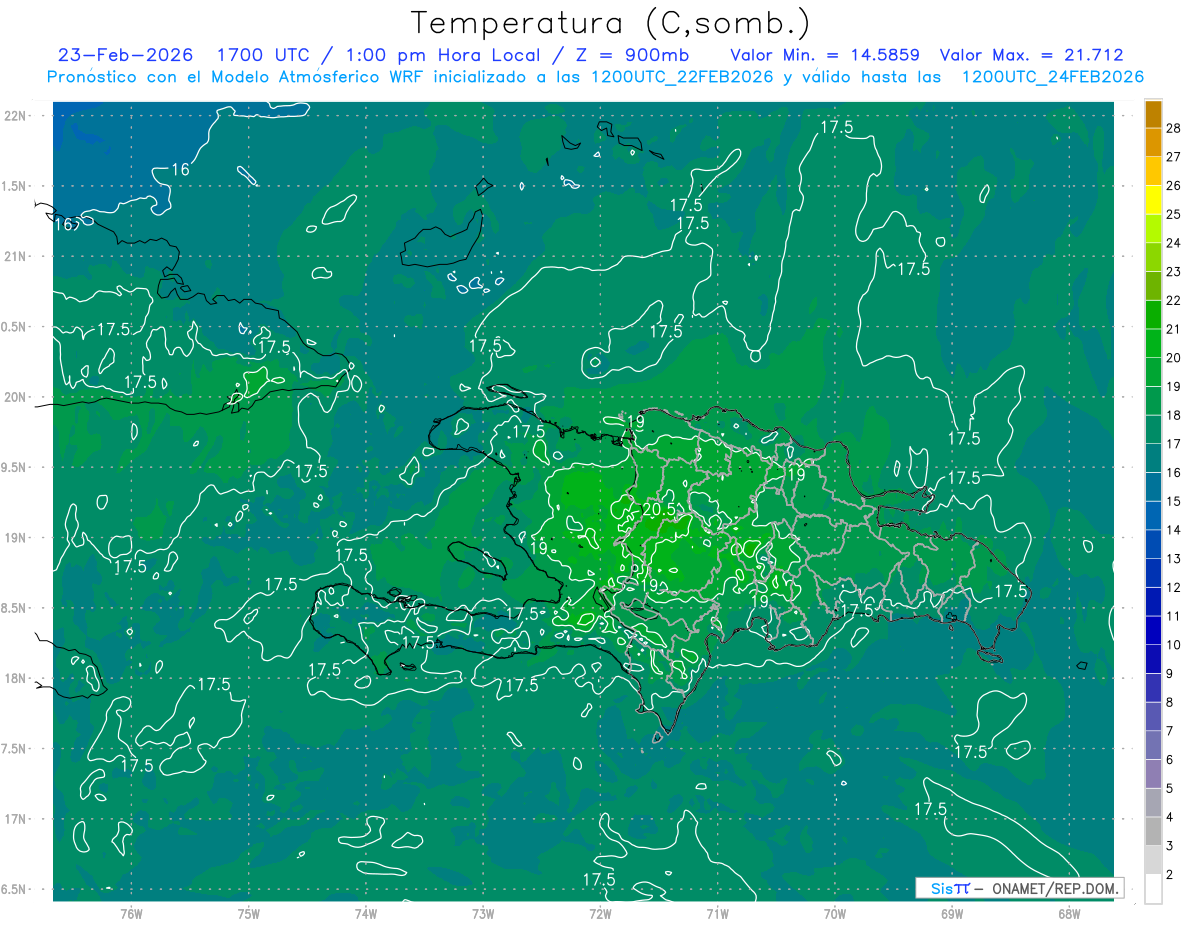Click the "12" value on the color scale

[1174, 588]
